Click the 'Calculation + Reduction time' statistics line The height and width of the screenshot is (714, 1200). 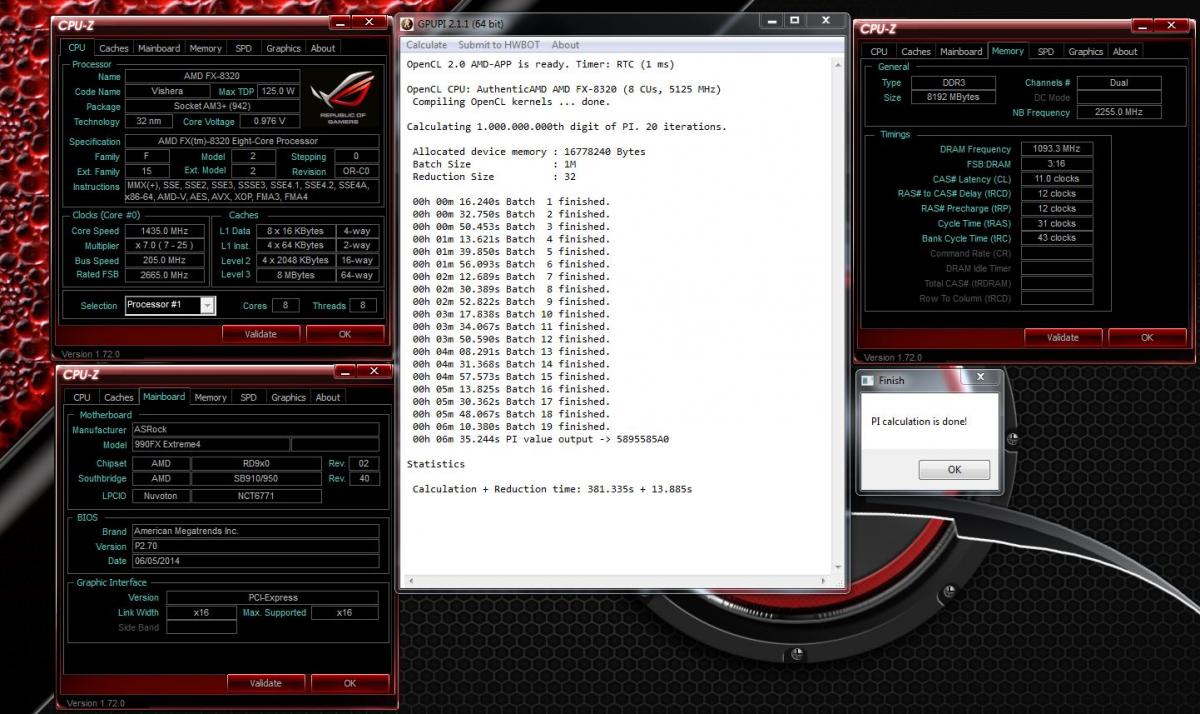(552, 489)
